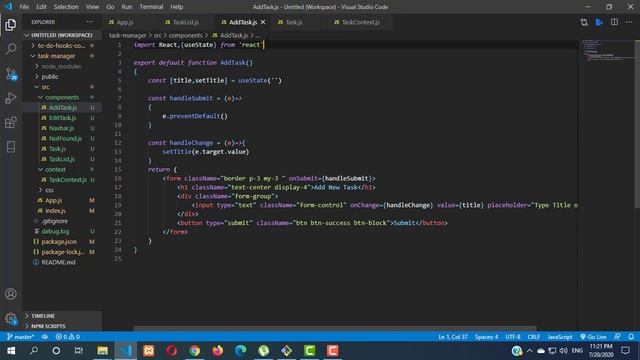Collapse the components folder
This screenshot has height=360, width=640.
[62, 97]
